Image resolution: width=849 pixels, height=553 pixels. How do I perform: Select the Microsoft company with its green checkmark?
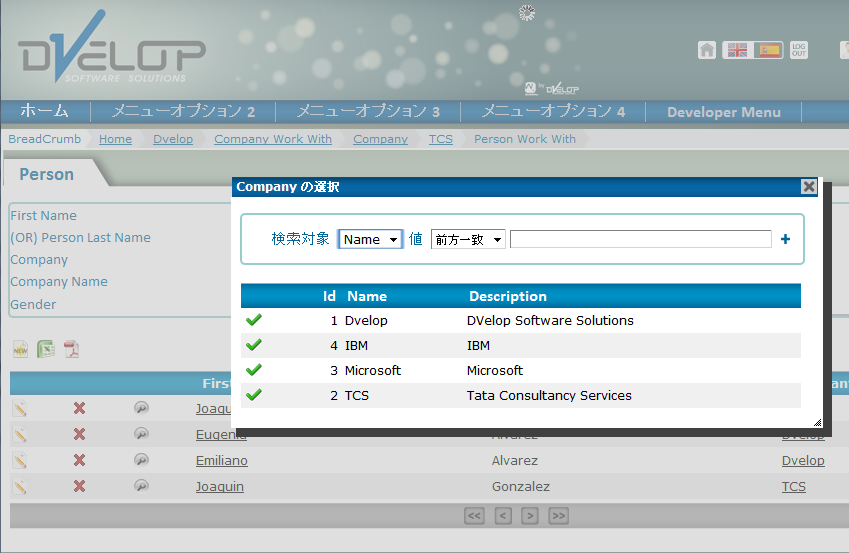click(254, 370)
